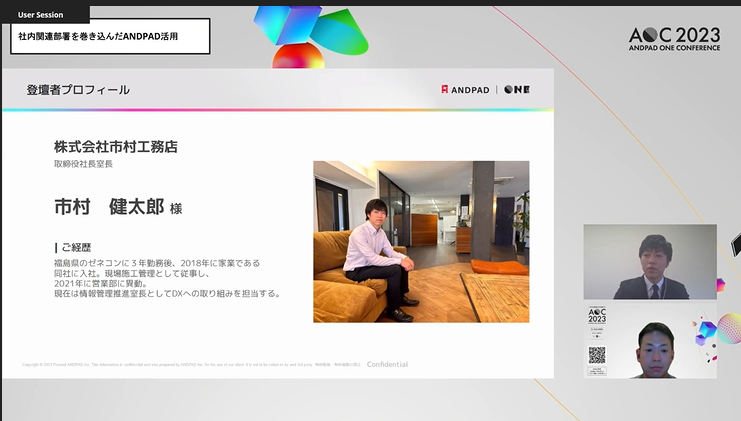This screenshot has height=421, width=741.
Task: Select the lower speaker video thumbnail
Action: pos(650,341)
